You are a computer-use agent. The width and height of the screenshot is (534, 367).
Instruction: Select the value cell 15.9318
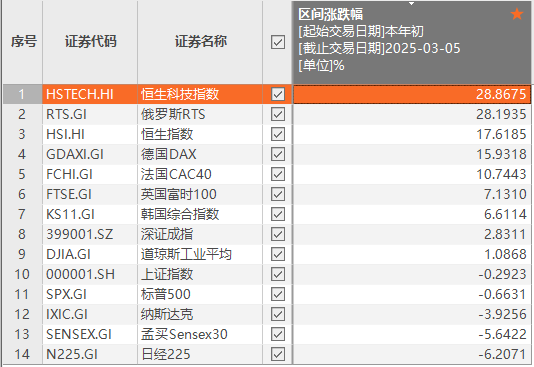(x=412, y=154)
